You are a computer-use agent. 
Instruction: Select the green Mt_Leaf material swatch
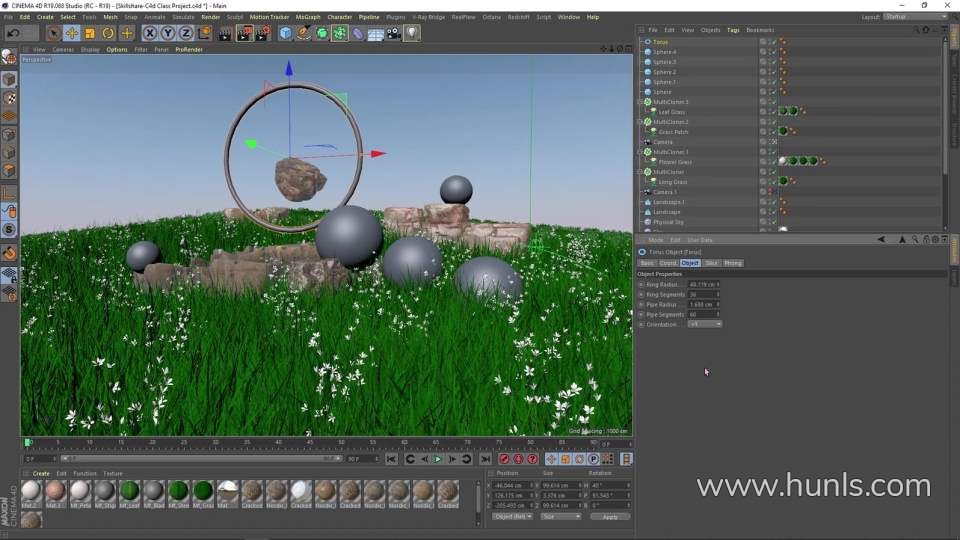click(x=129, y=491)
